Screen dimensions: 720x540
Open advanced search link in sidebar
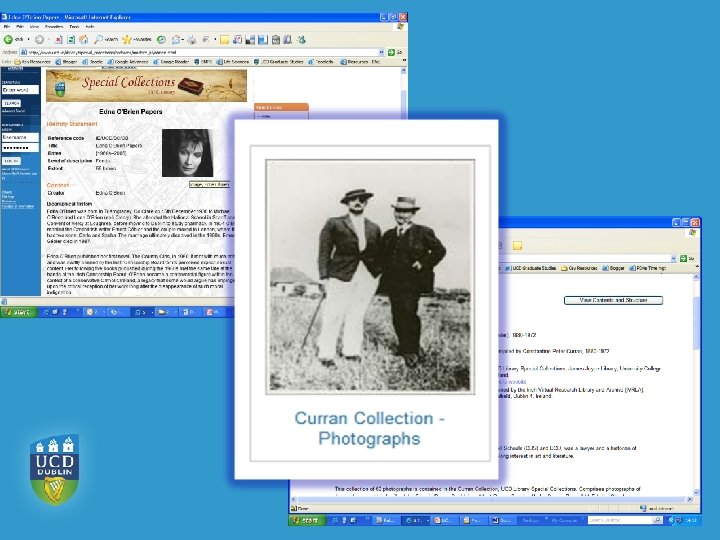tap(13, 111)
